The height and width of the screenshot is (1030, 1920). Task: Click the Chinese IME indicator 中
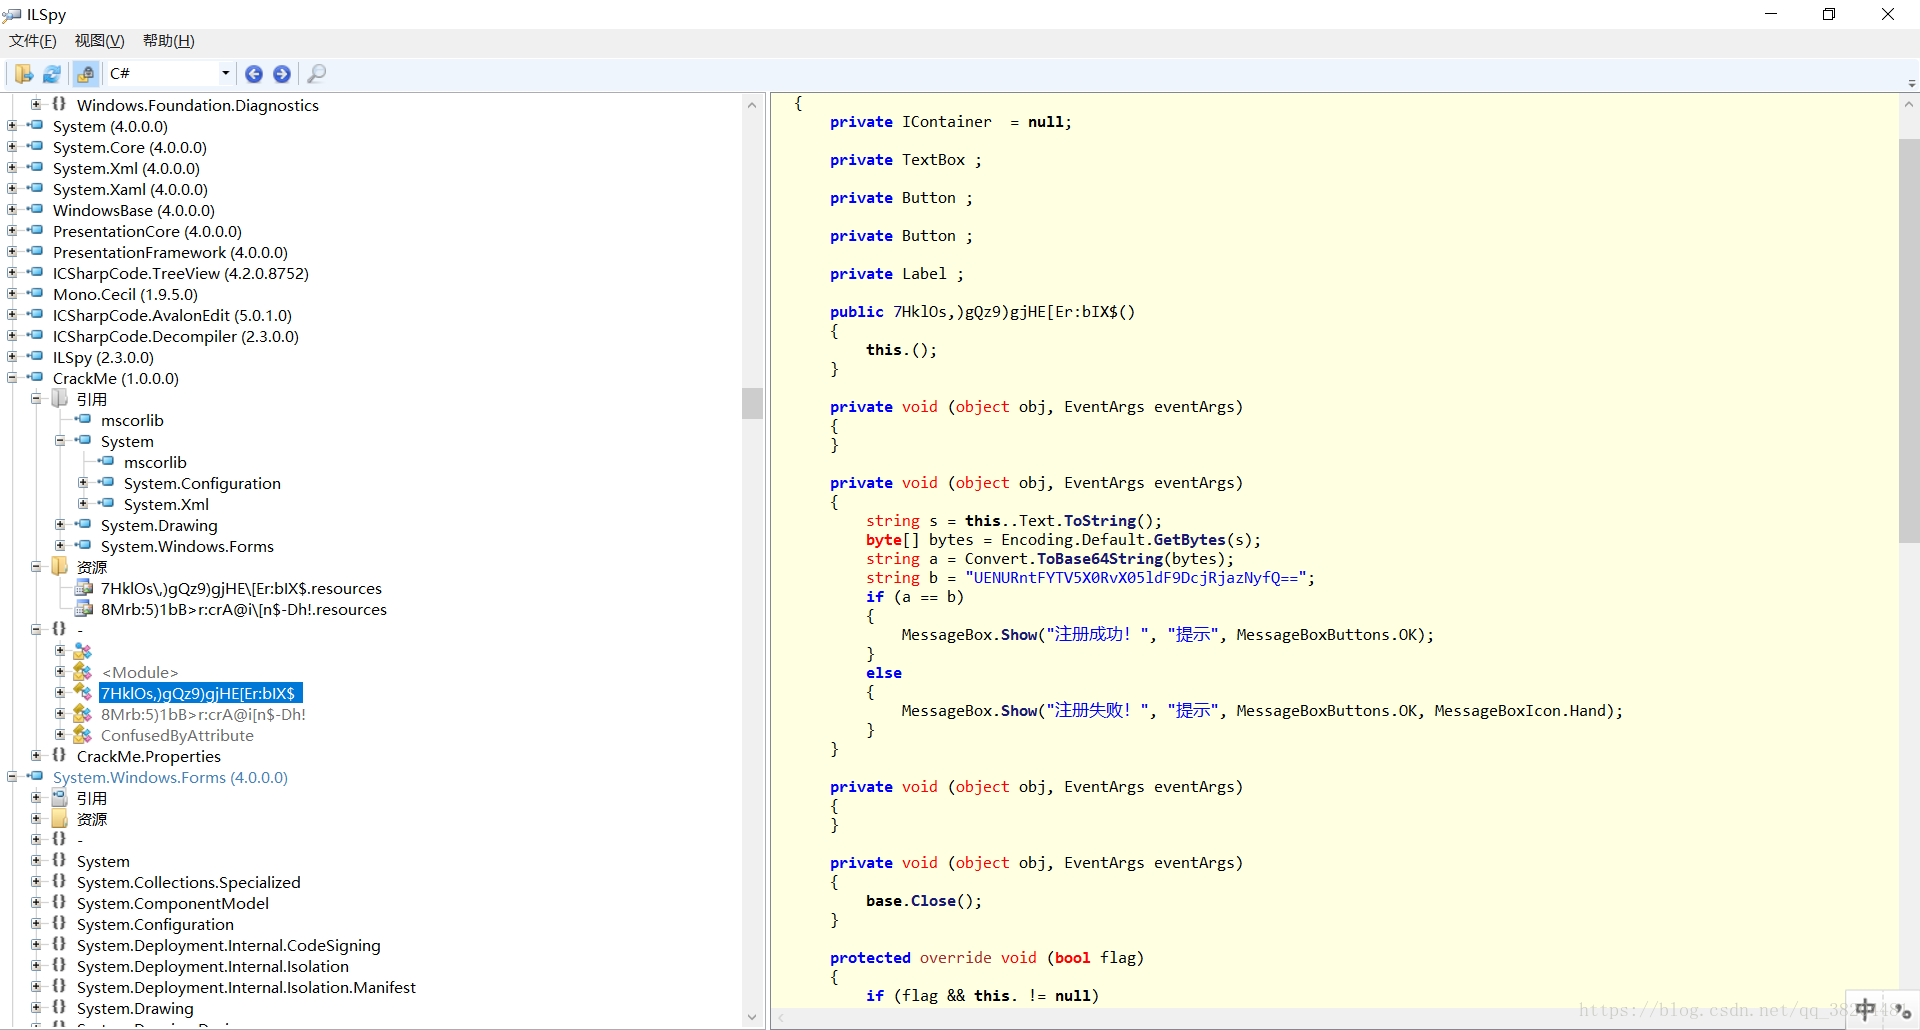[1865, 1010]
